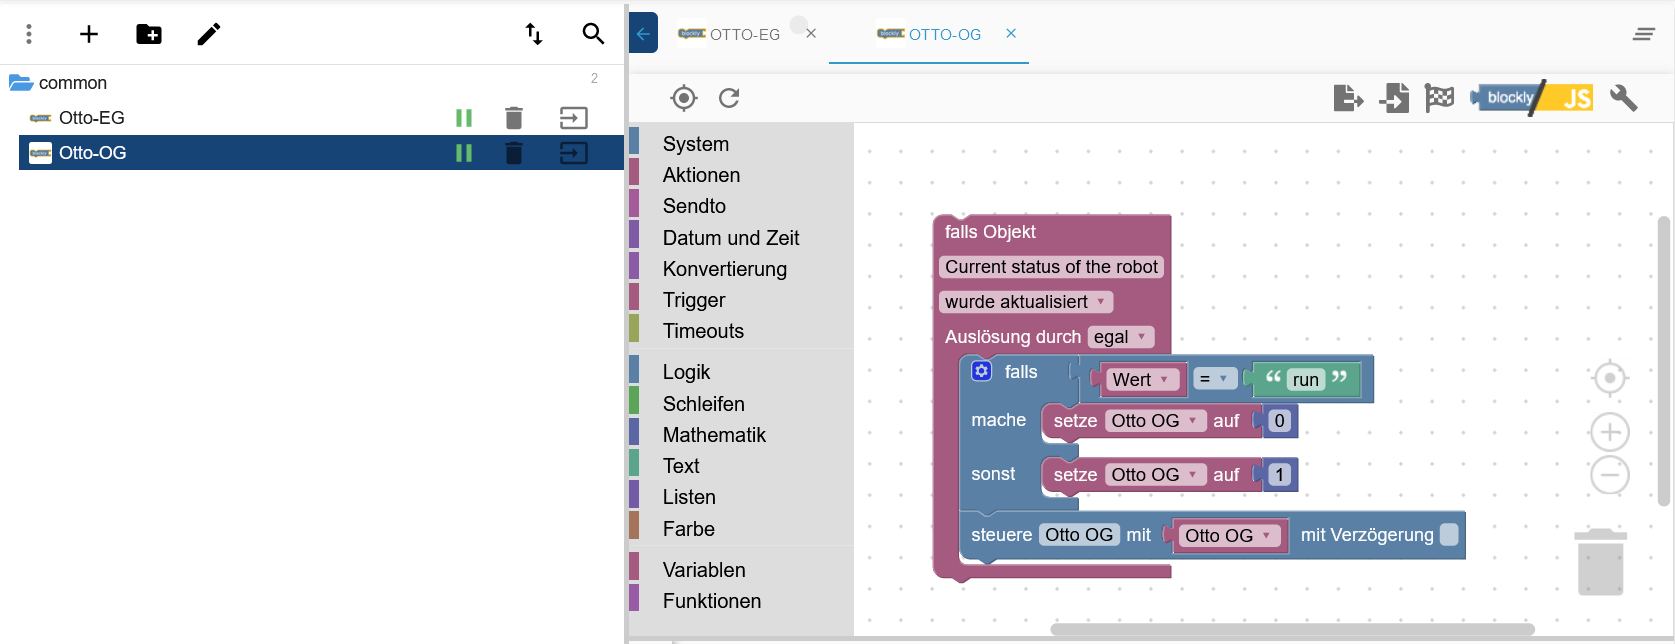Open the wurde aktualisiert dropdown

coord(1026,302)
